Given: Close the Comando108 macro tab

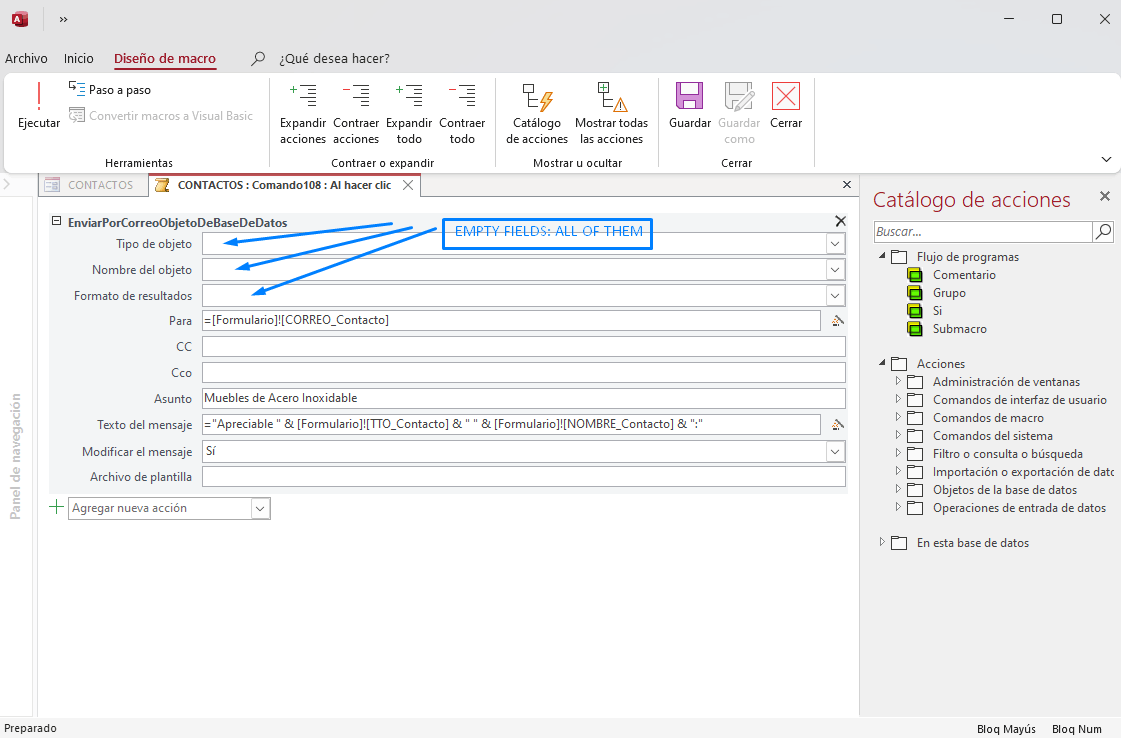Looking at the screenshot, I should tap(408, 185).
